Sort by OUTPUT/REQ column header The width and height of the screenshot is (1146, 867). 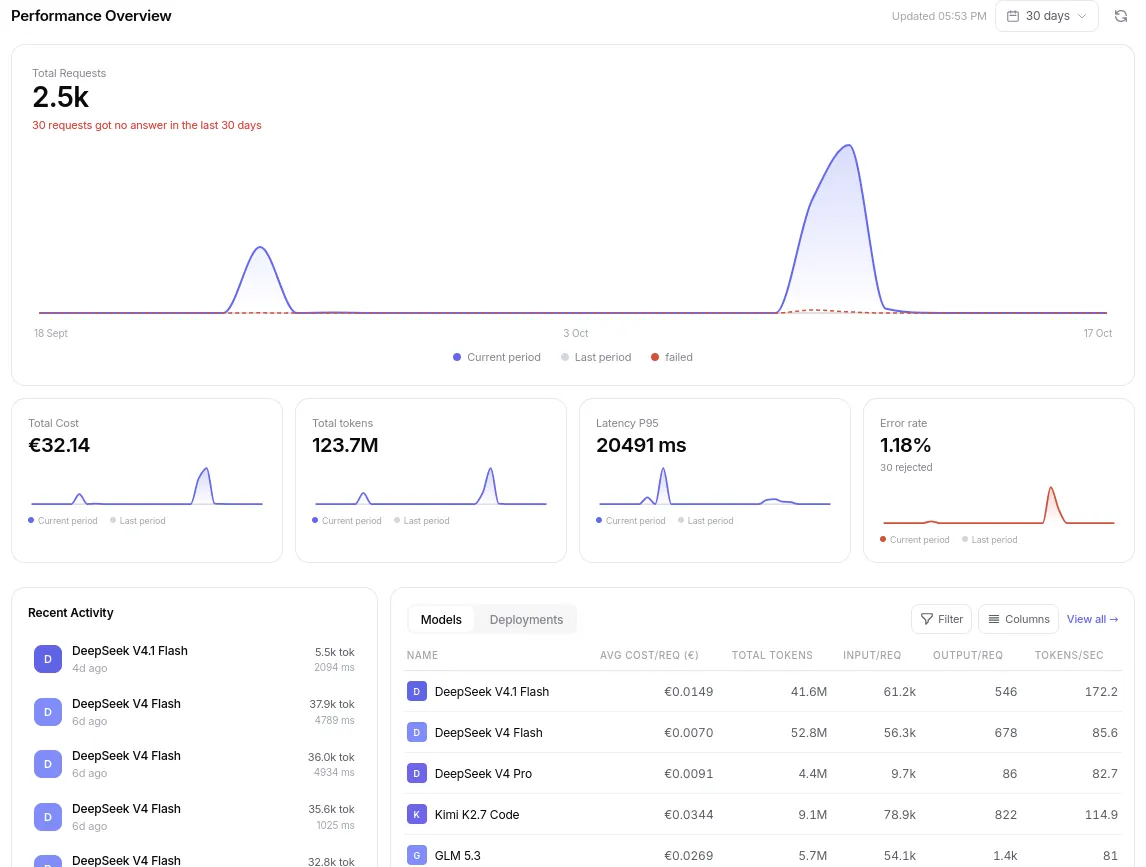968,655
